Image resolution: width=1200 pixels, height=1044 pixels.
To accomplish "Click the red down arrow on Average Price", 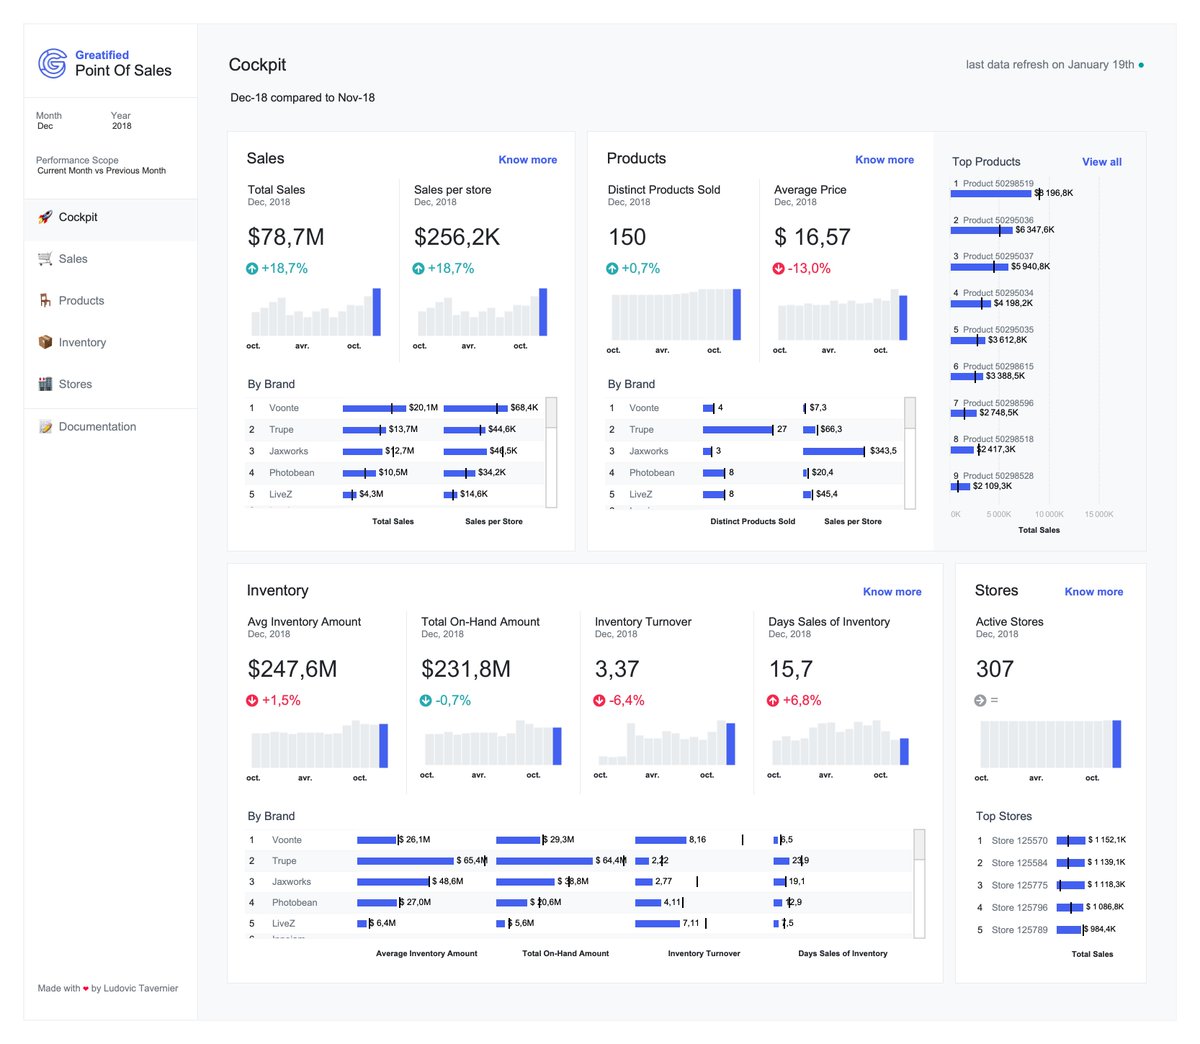I will pyautogui.click(x=779, y=268).
